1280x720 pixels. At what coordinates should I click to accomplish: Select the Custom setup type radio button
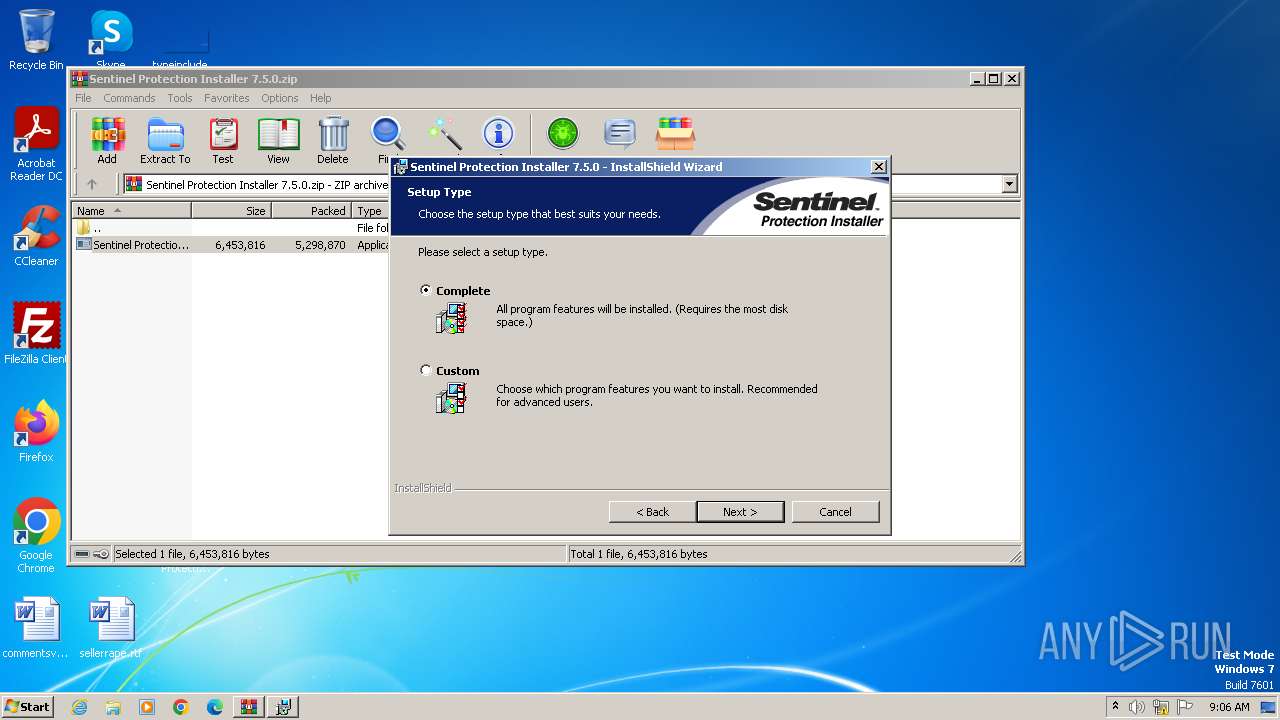pos(426,370)
